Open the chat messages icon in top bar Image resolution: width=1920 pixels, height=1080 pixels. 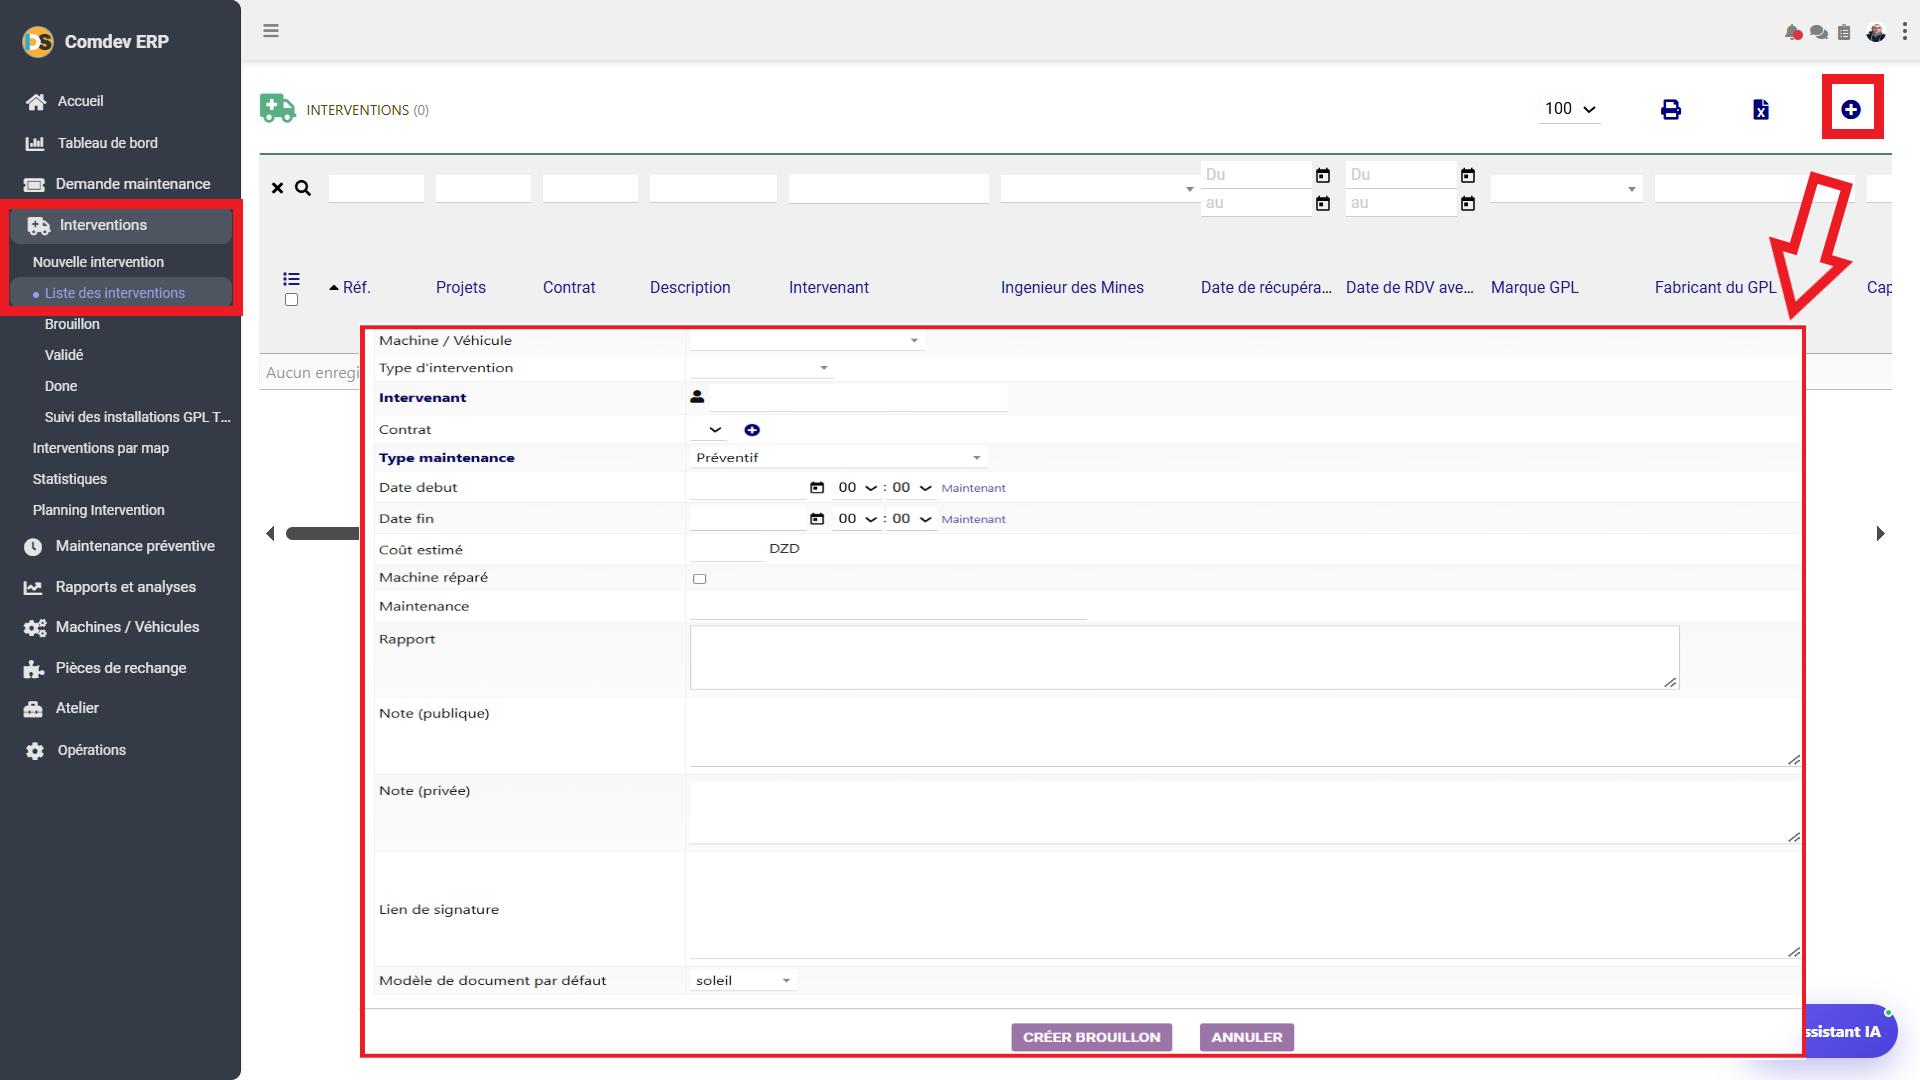tap(1819, 32)
